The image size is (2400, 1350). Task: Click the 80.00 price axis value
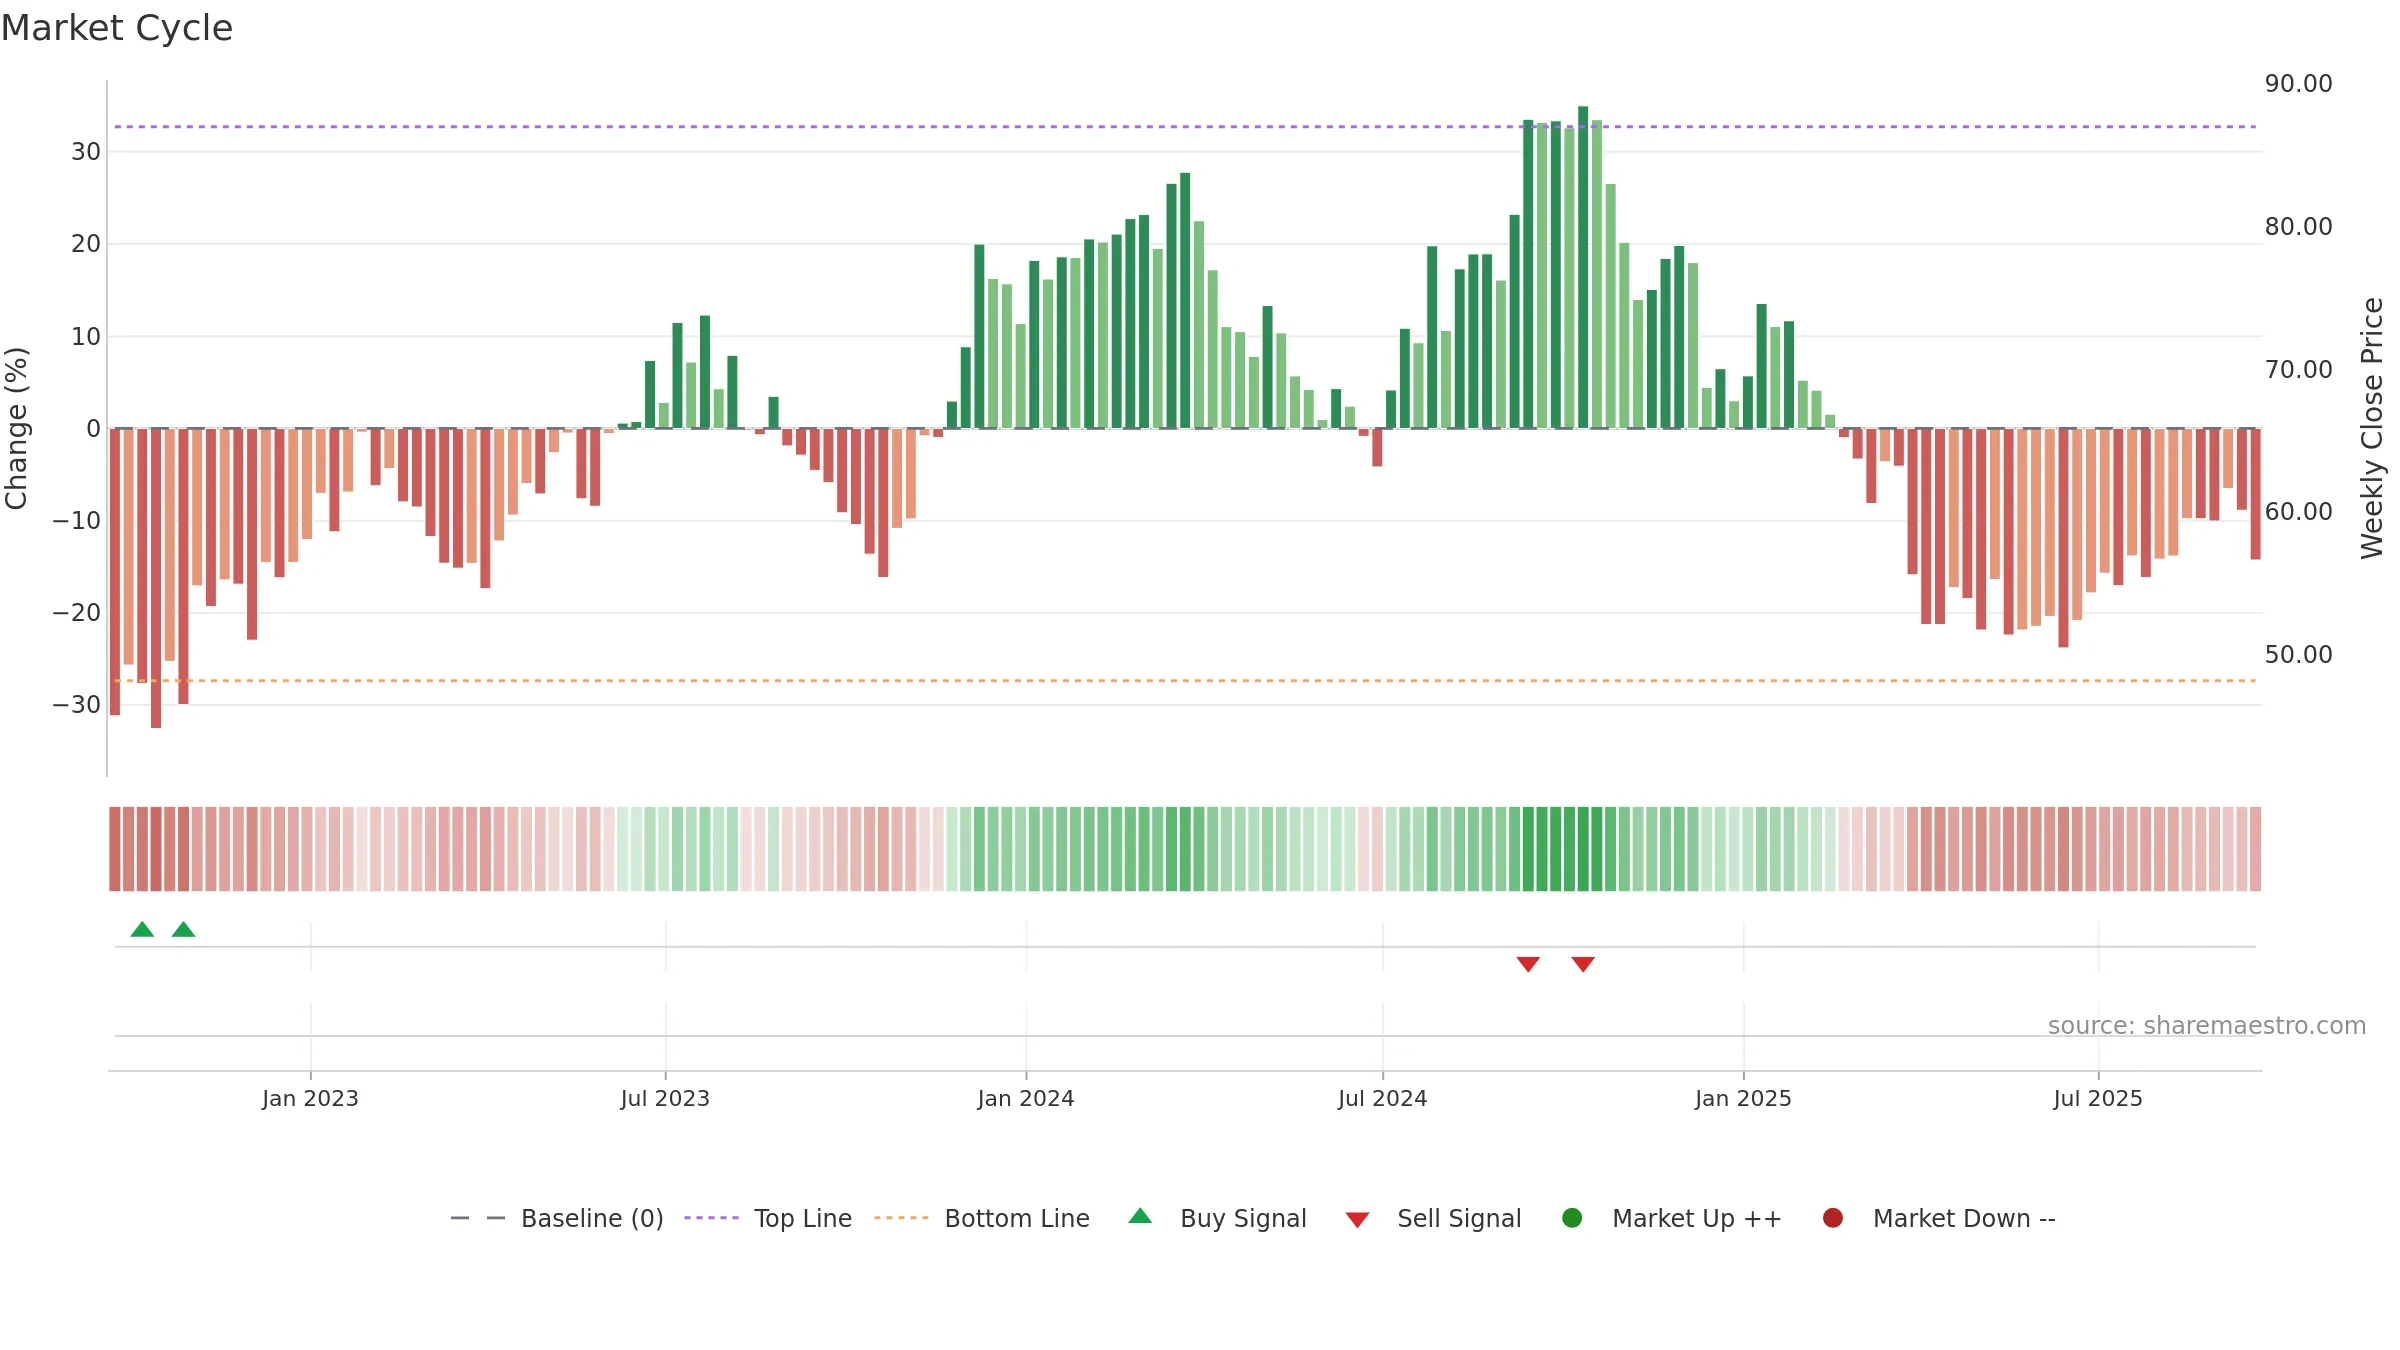(x=2298, y=227)
